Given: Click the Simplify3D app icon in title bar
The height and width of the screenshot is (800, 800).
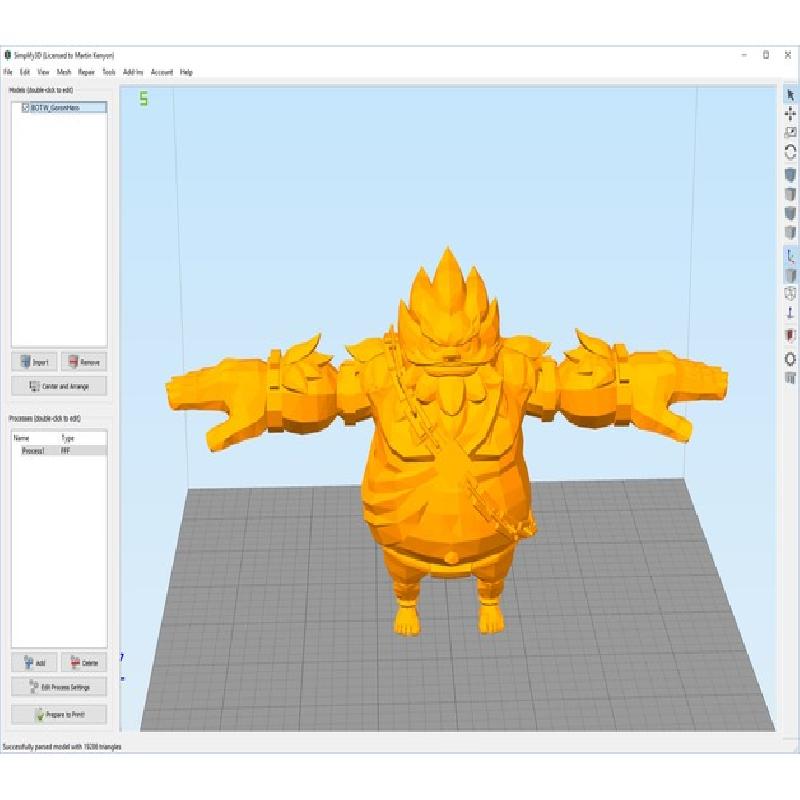Looking at the screenshot, I should [x=8, y=55].
